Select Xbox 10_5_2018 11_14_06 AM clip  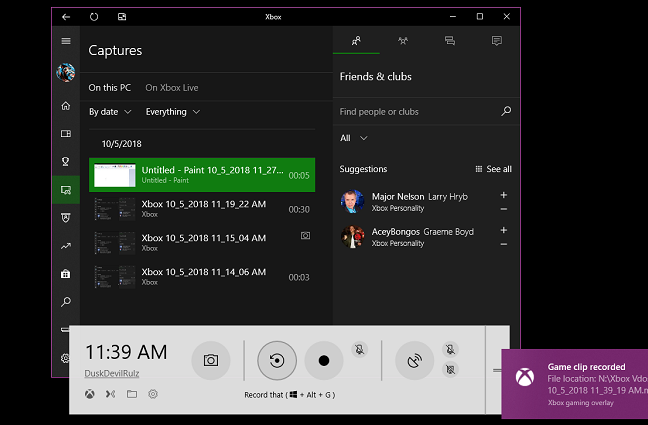coord(202,277)
